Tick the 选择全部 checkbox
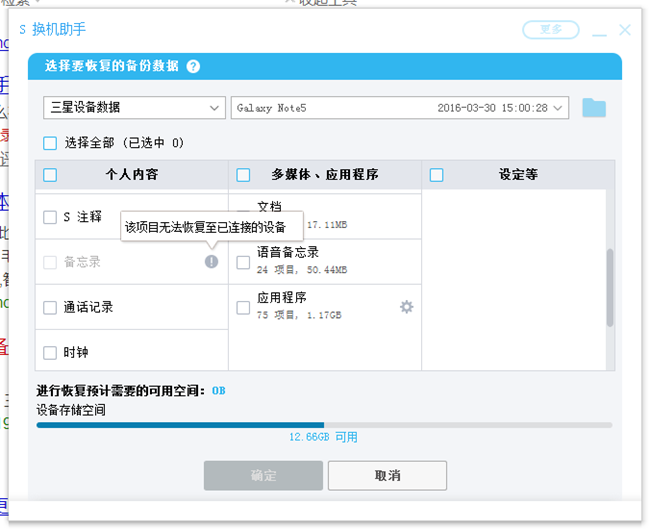The width and height of the screenshot is (650, 529). (51, 143)
